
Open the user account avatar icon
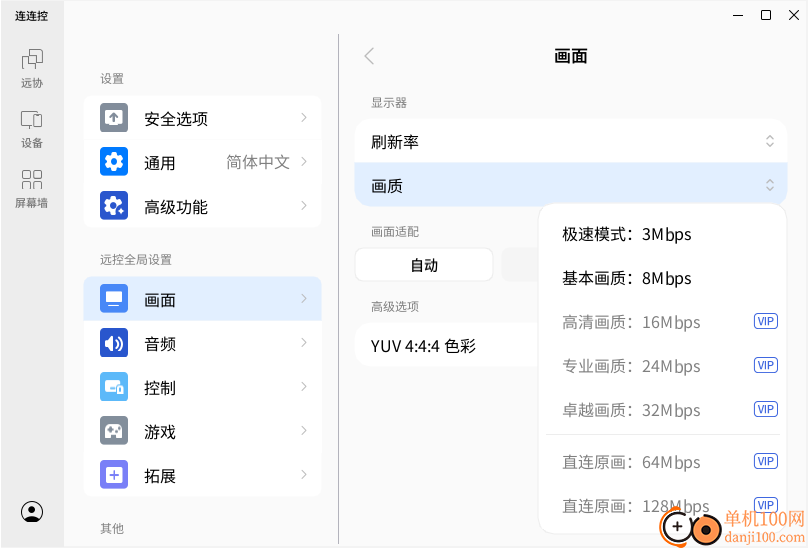point(32,511)
